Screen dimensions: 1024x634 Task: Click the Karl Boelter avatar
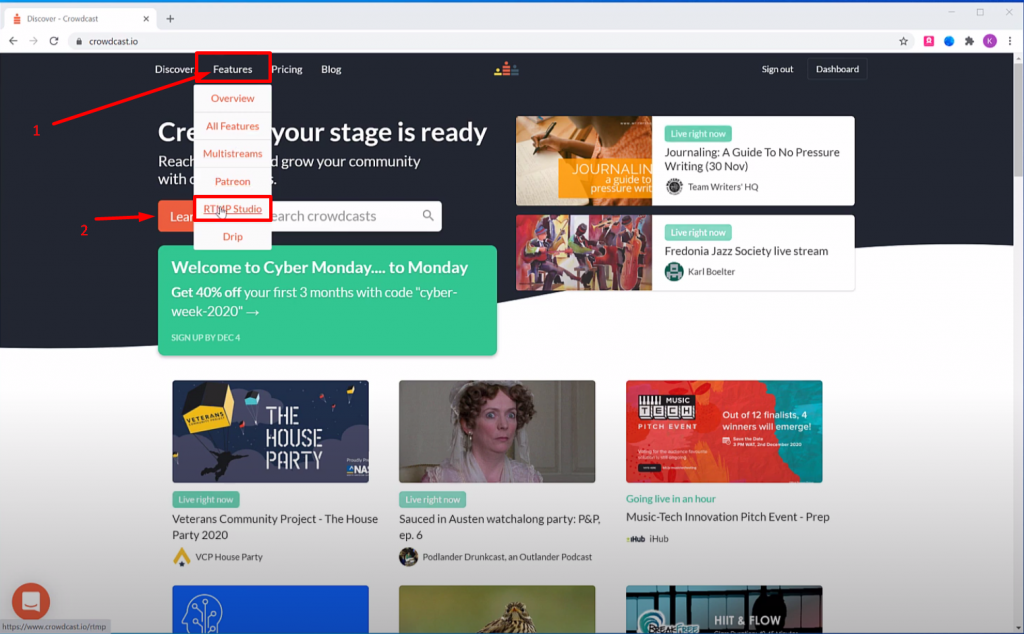pos(674,271)
